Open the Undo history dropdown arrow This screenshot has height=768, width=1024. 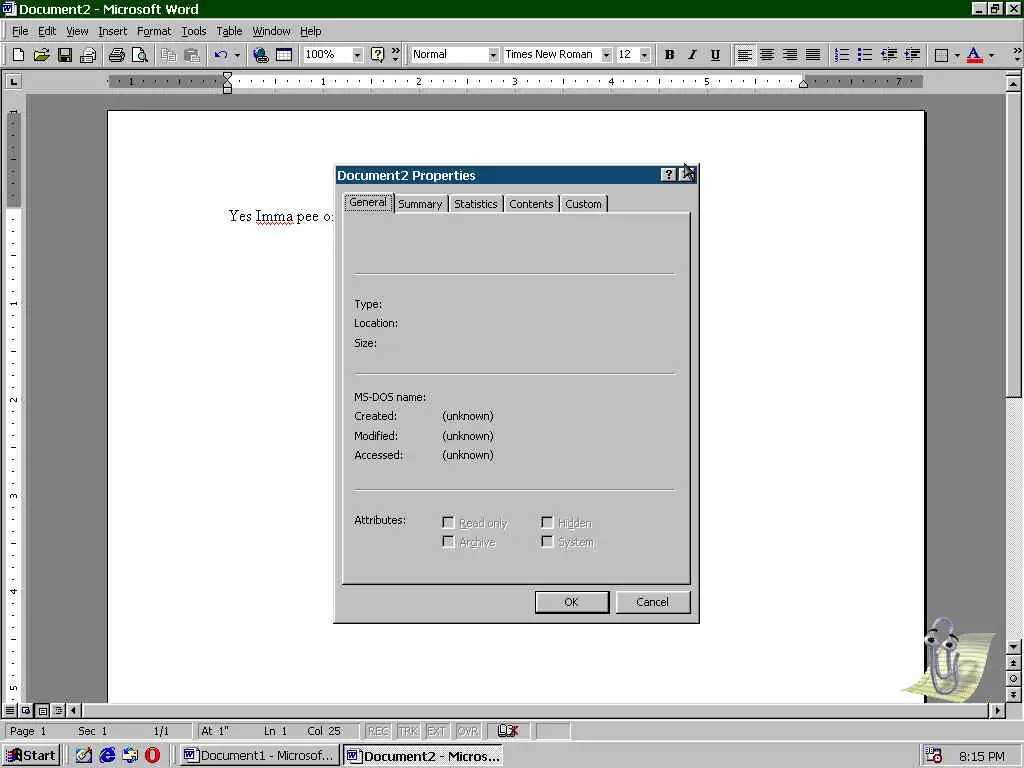pos(236,55)
